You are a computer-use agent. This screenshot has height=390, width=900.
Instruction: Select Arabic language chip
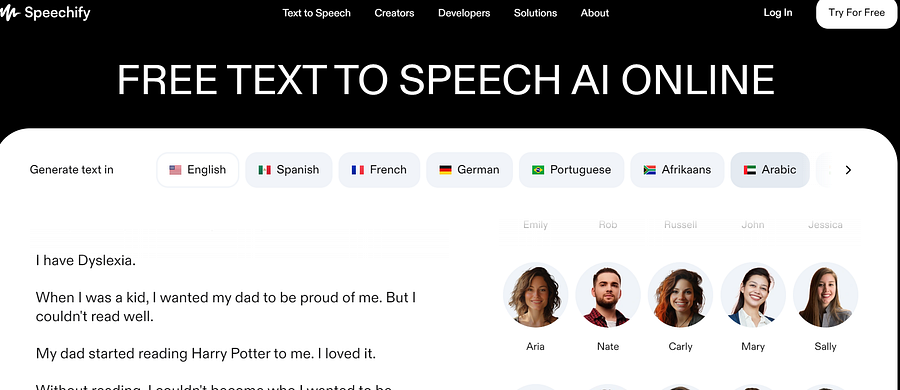click(770, 170)
